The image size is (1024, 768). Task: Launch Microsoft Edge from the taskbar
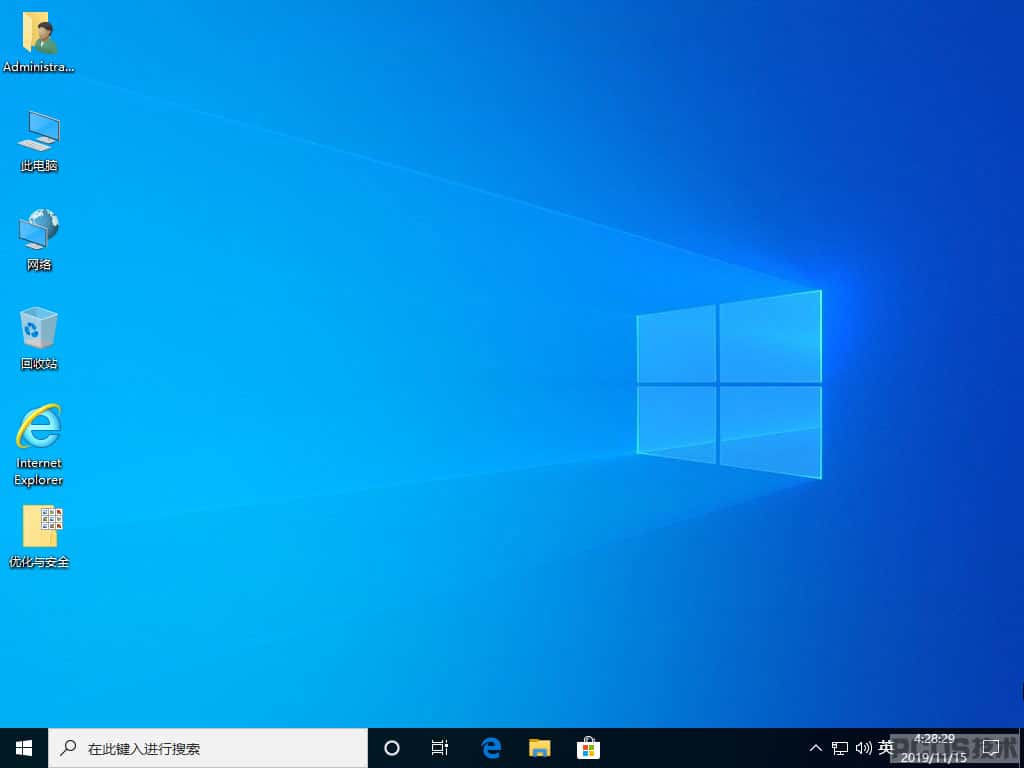click(490, 748)
